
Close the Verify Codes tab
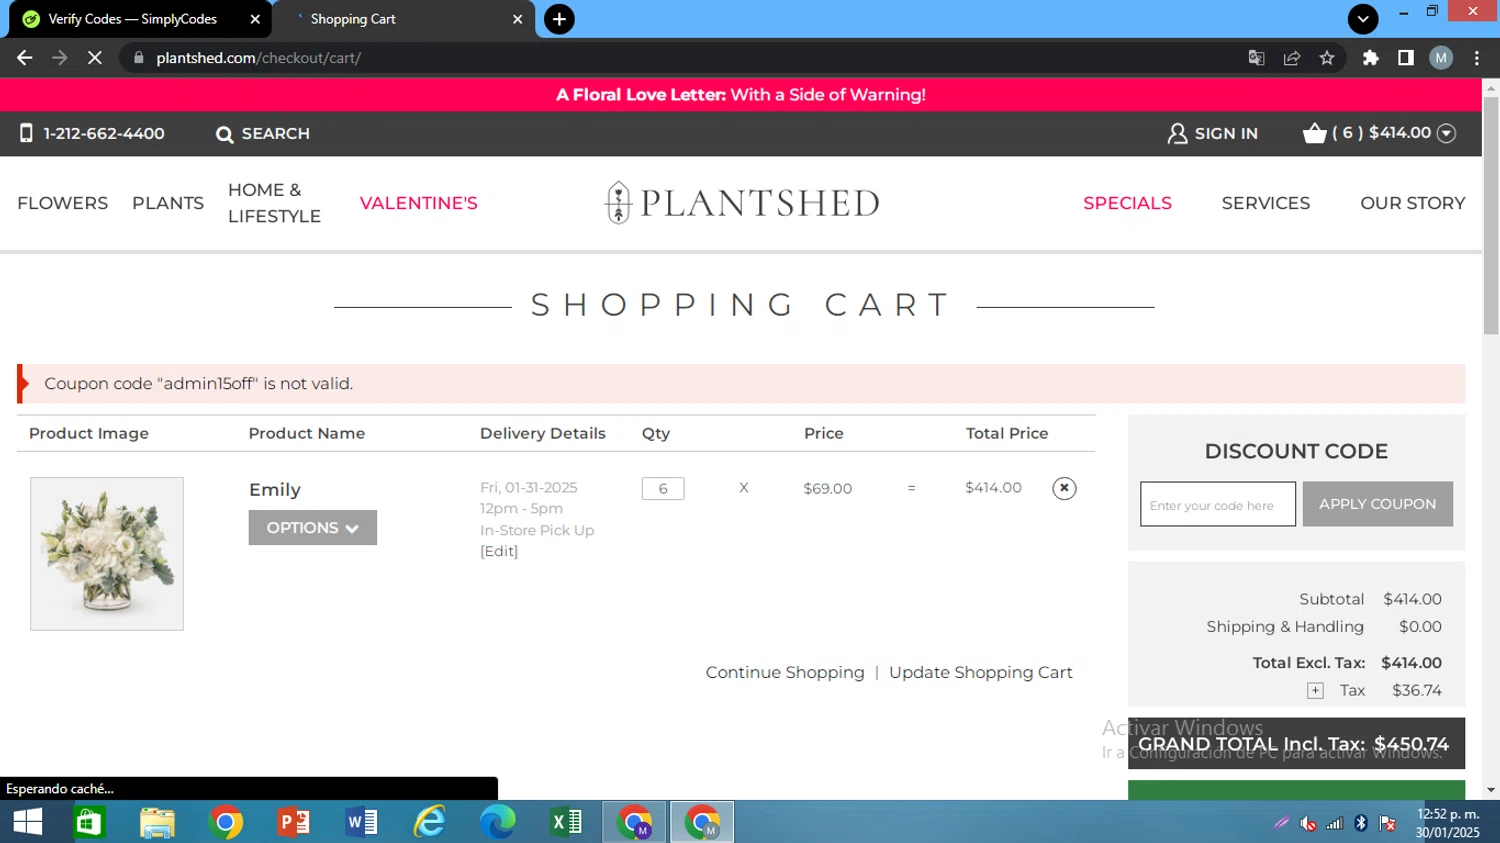tap(255, 19)
